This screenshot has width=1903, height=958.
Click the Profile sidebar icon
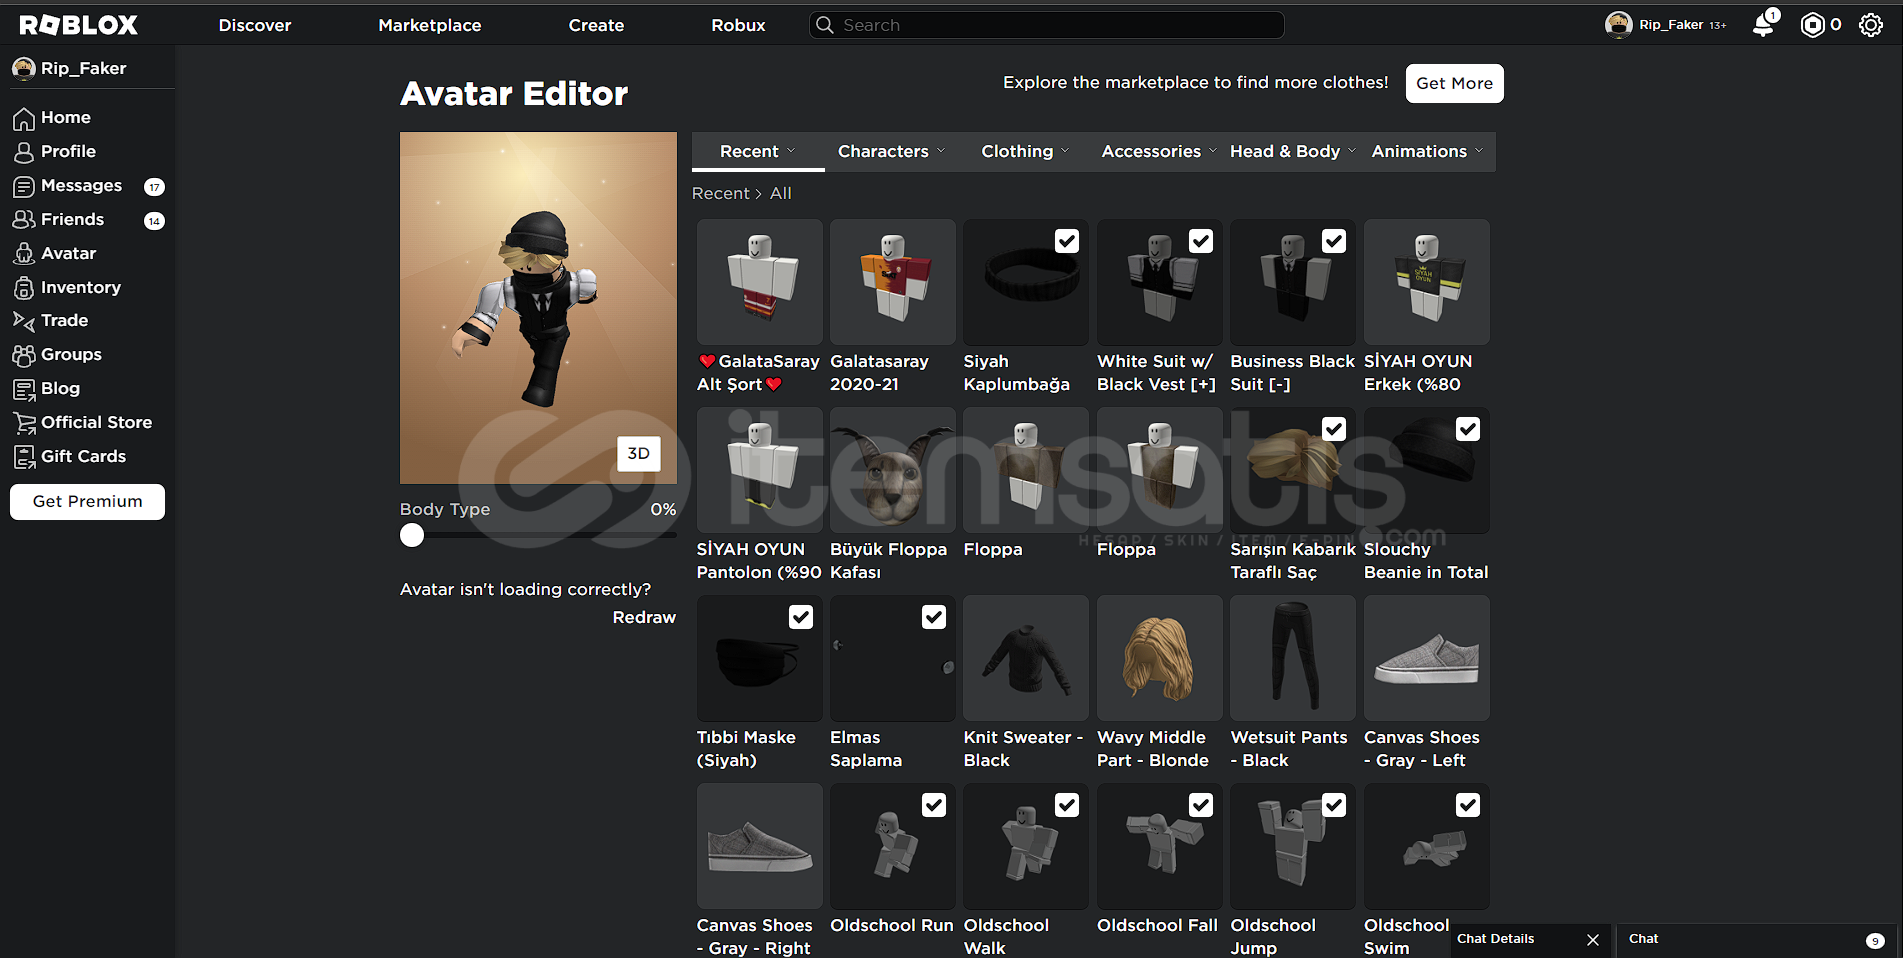click(x=24, y=152)
